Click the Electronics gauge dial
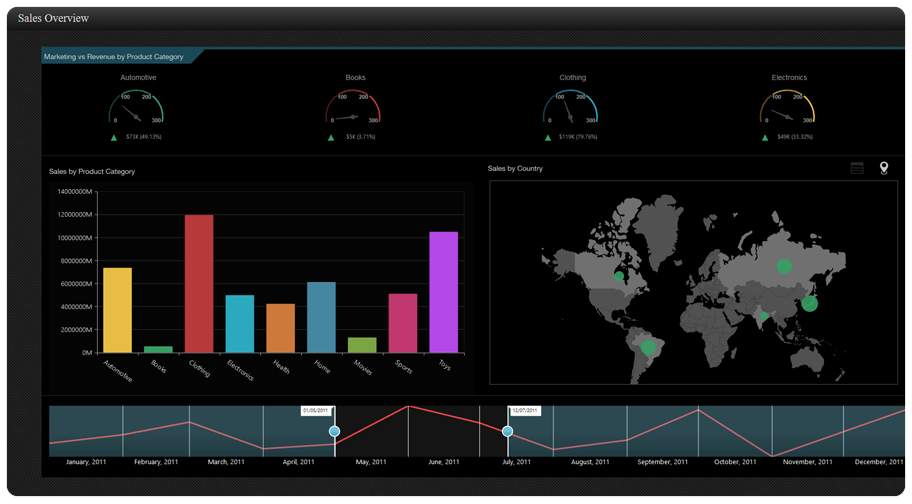 tap(789, 107)
